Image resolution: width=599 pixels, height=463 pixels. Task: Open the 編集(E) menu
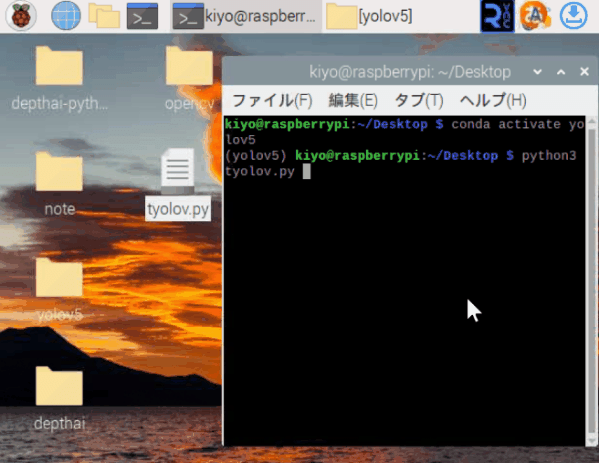click(353, 100)
